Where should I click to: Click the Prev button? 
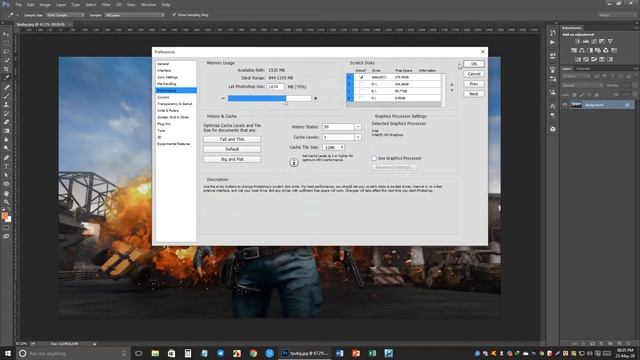pos(473,84)
